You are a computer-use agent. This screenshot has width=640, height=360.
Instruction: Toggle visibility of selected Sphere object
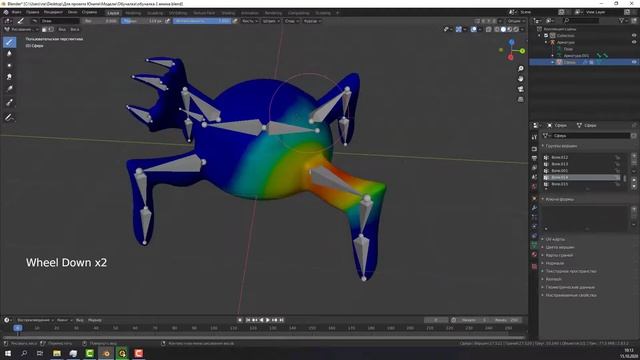[x=634, y=62]
